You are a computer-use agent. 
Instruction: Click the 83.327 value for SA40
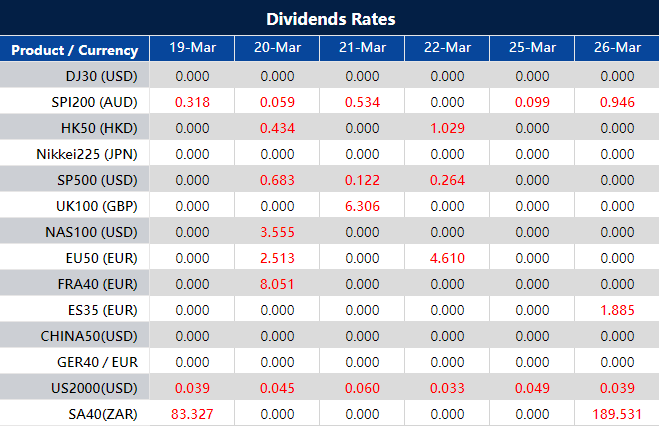(x=192, y=413)
